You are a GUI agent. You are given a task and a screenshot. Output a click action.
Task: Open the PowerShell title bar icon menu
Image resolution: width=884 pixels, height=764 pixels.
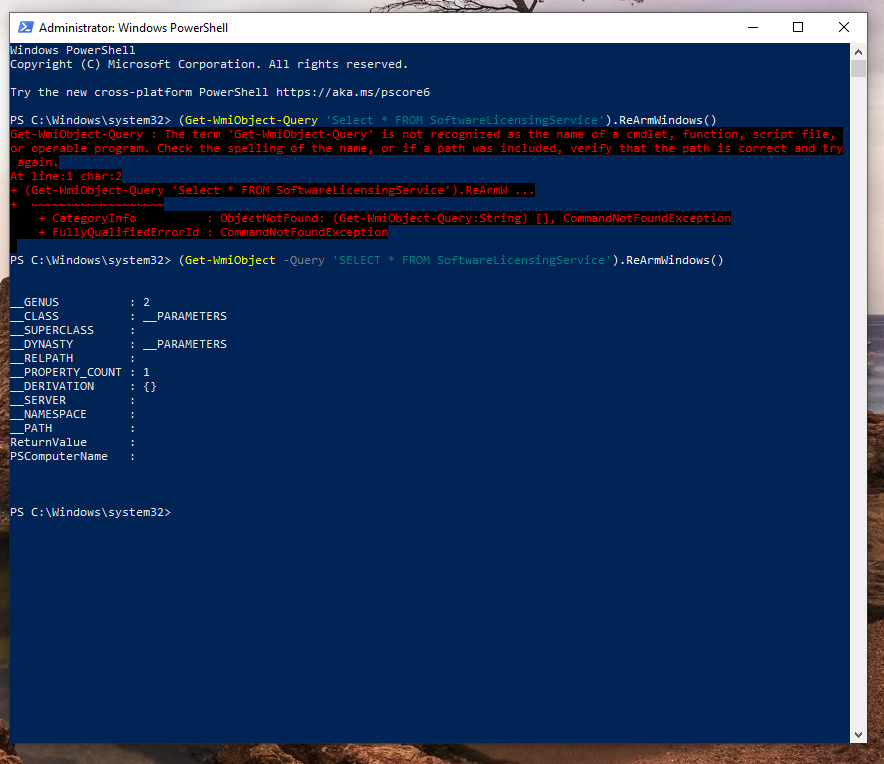(25, 27)
